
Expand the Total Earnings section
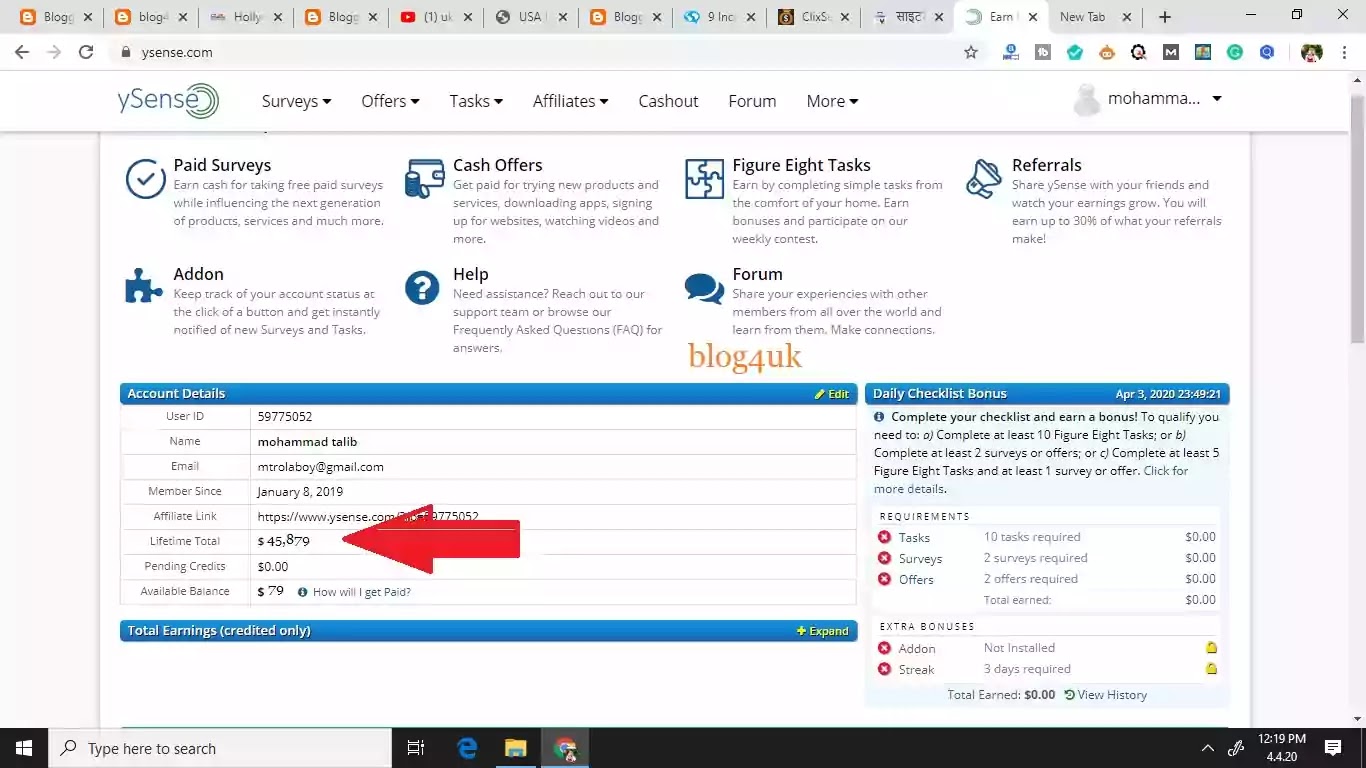pyautogui.click(x=822, y=631)
